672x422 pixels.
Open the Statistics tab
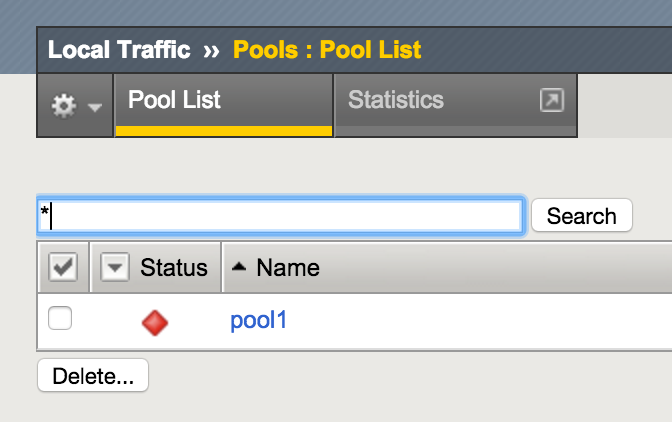pos(396,101)
